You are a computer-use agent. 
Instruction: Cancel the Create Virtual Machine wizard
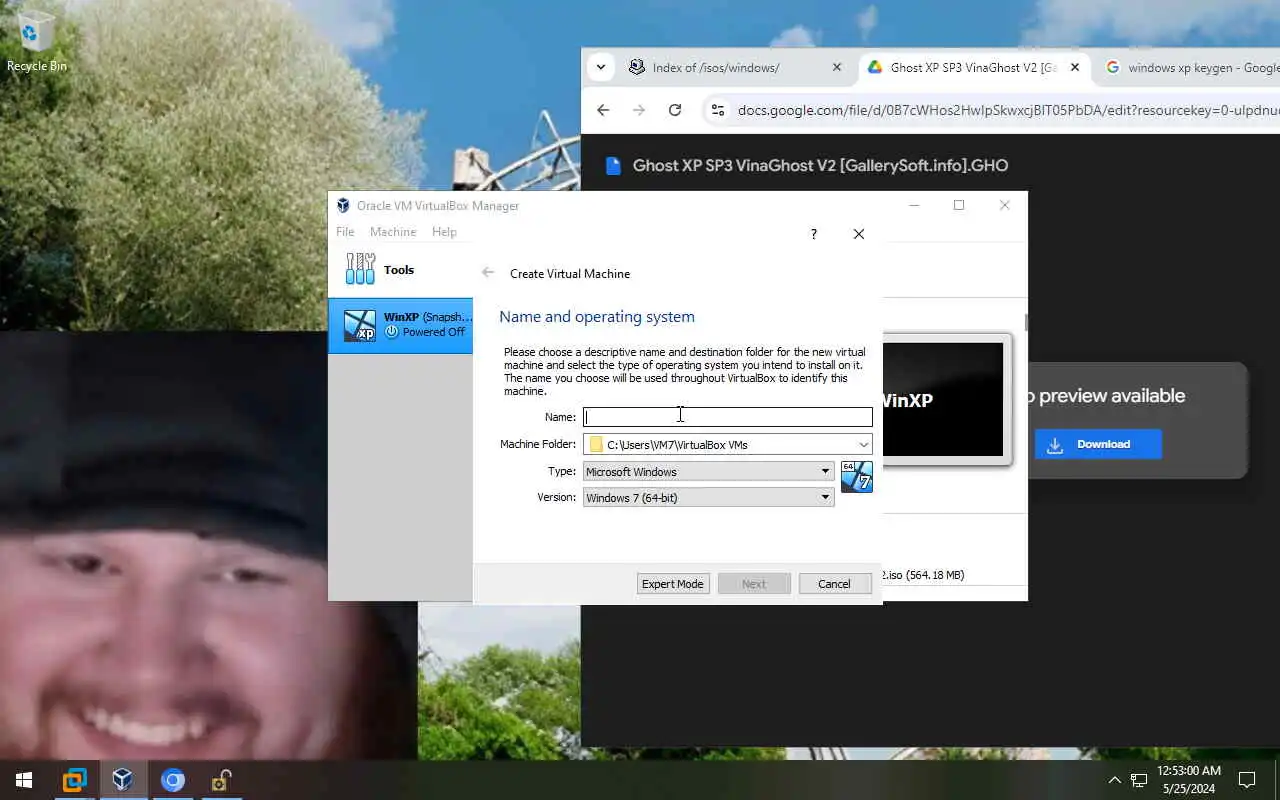(834, 584)
